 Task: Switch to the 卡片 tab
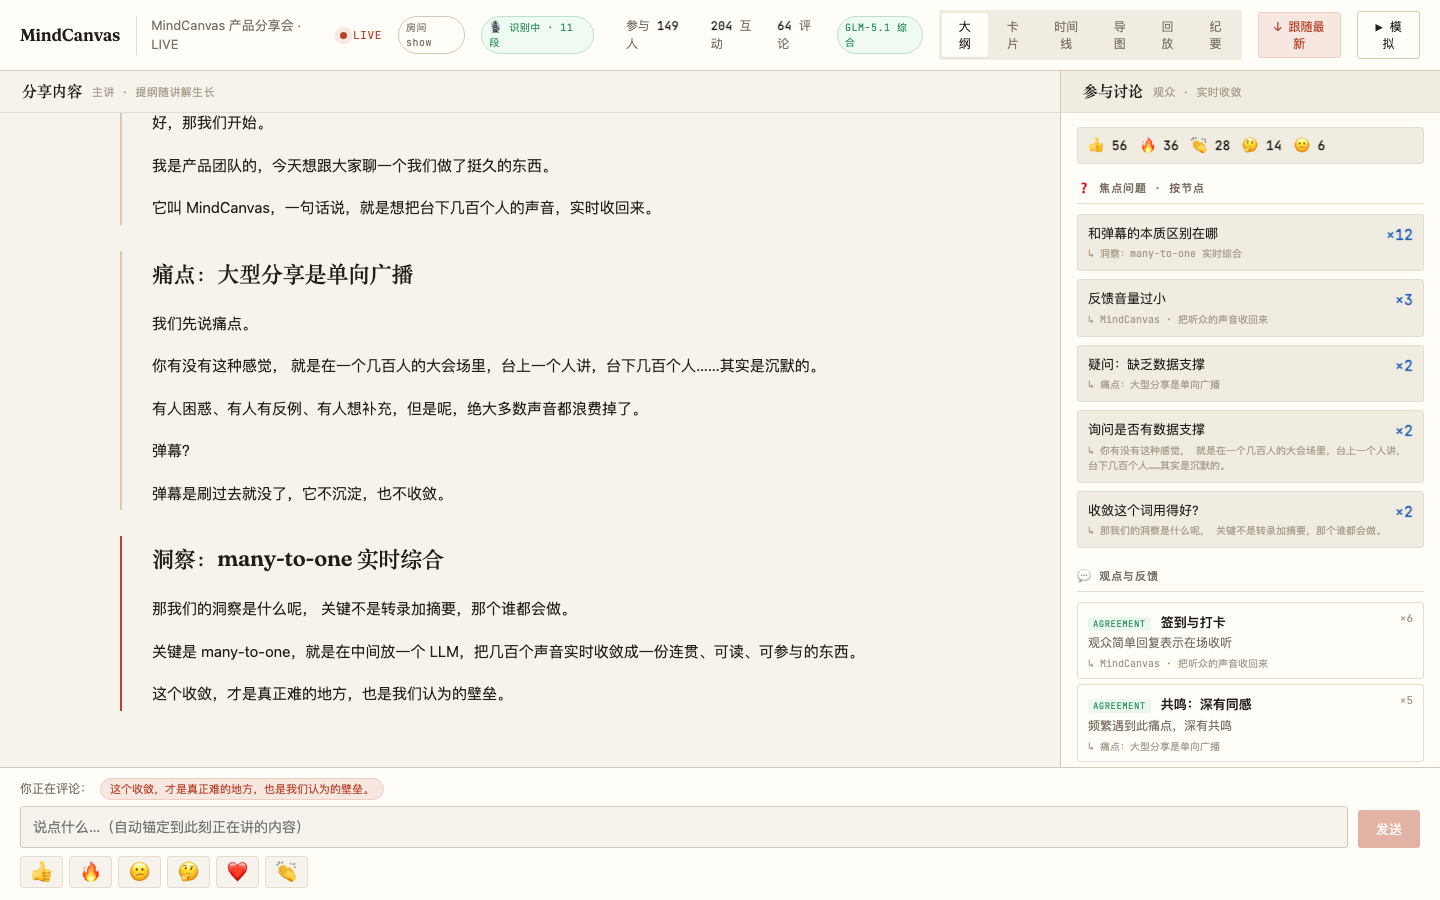(x=1013, y=35)
